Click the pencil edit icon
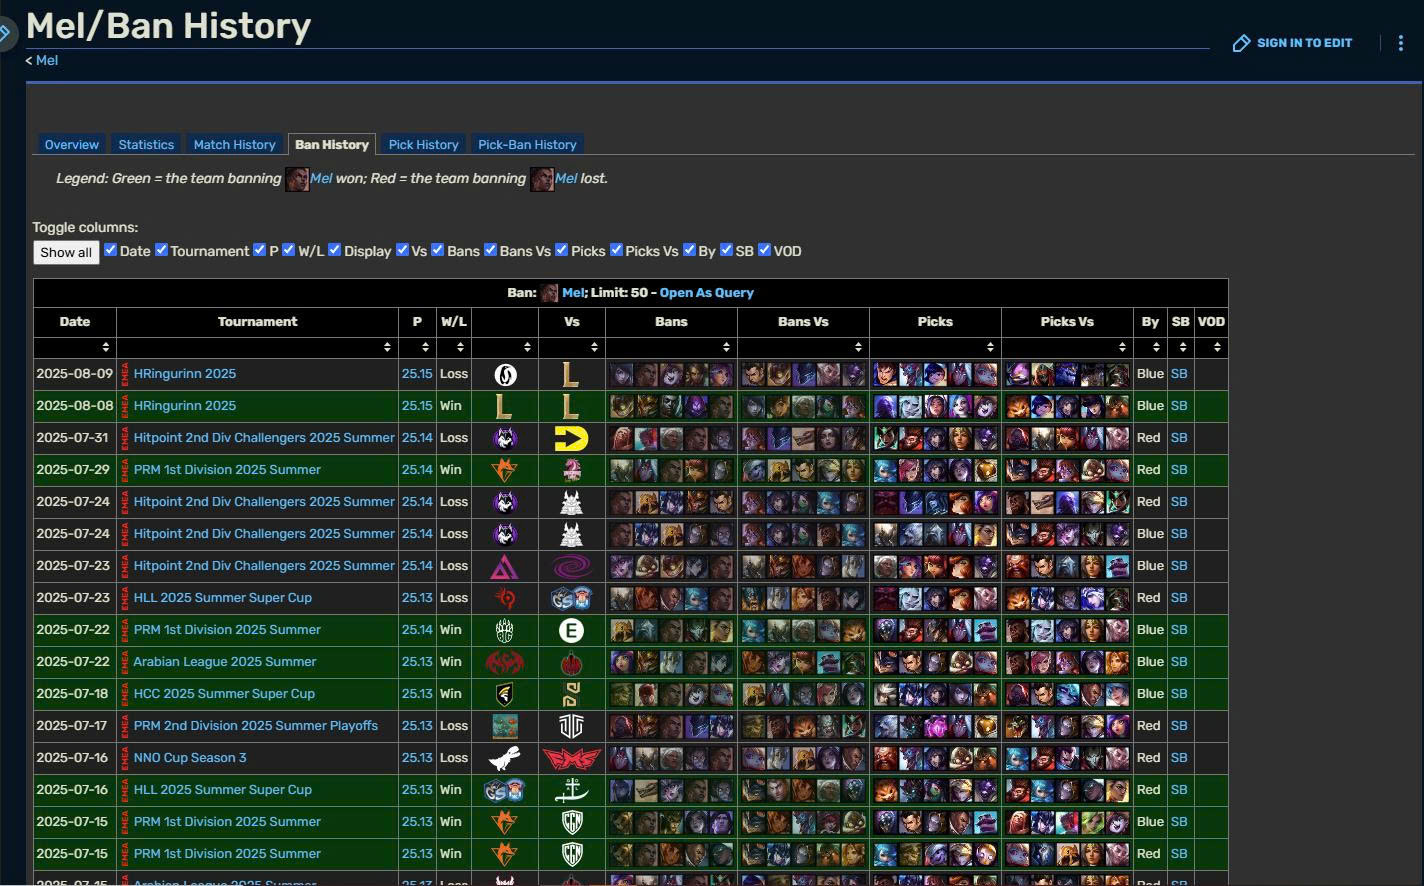Viewport: 1424px width, 886px height. [x=1241, y=43]
